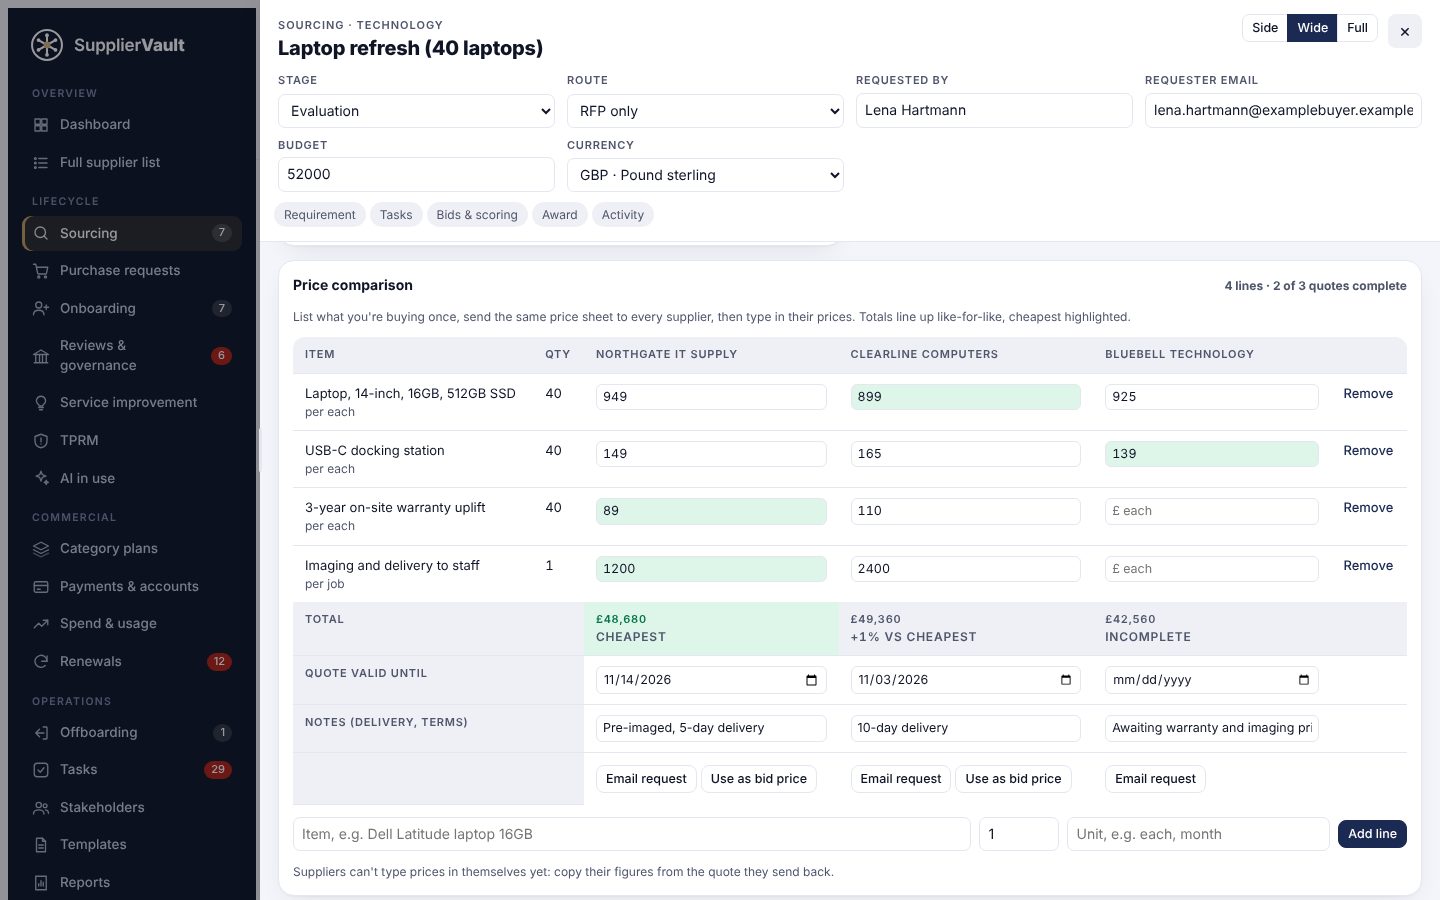Image resolution: width=1440 pixels, height=900 pixels.
Task: Click Email request under Bluebell Technology
Action: coord(1155,779)
